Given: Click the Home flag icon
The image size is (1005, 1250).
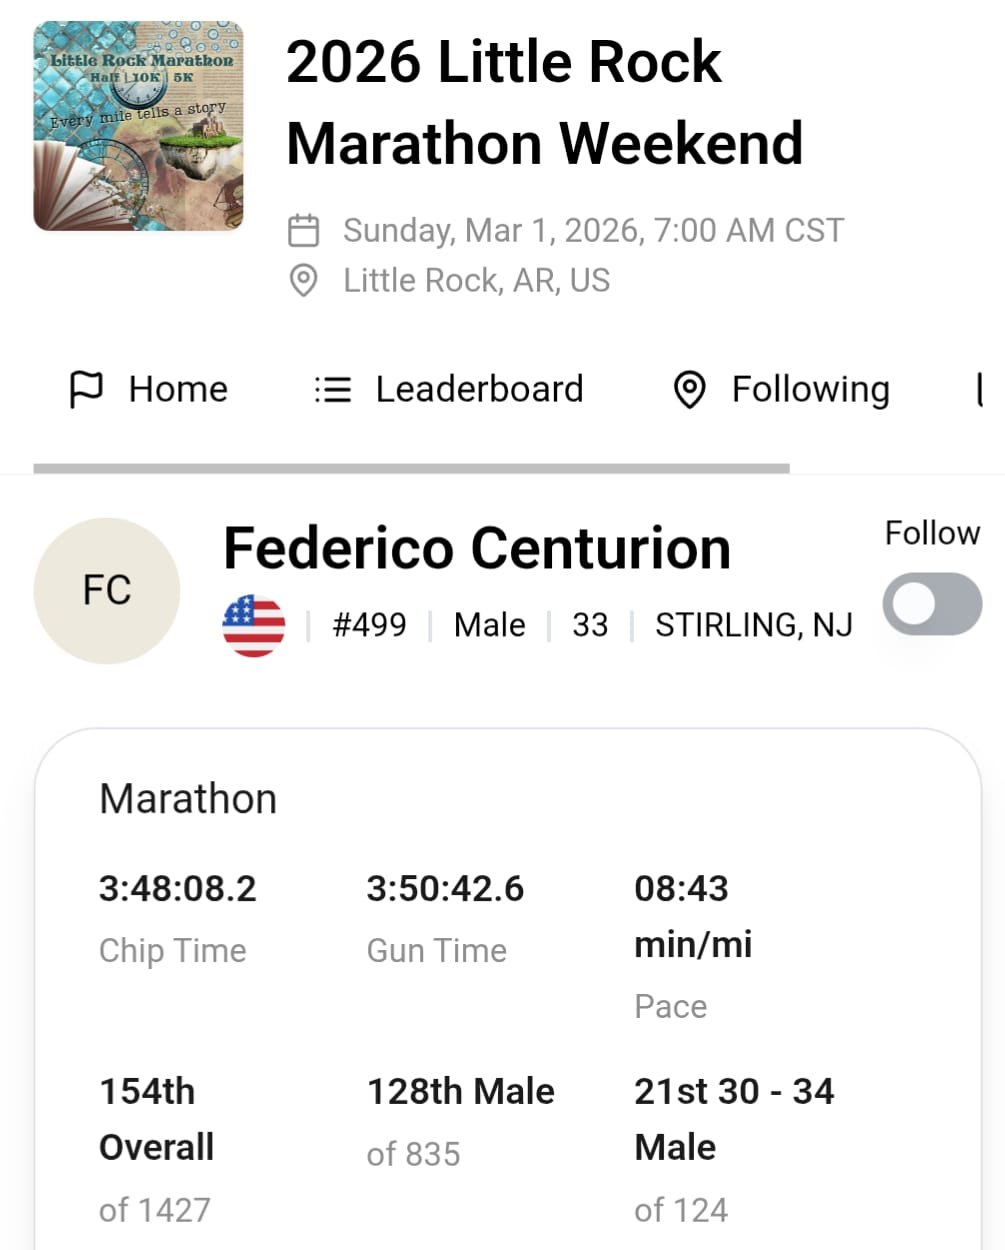Looking at the screenshot, I should (86, 389).
